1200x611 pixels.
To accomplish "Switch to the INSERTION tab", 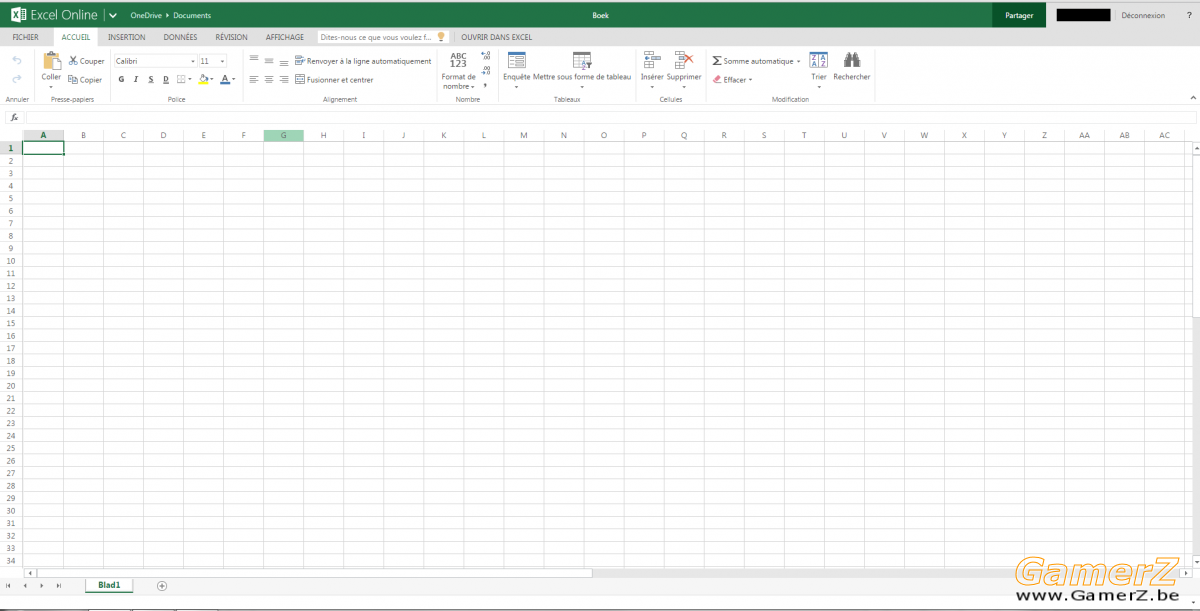I will [x=127, y=37].
